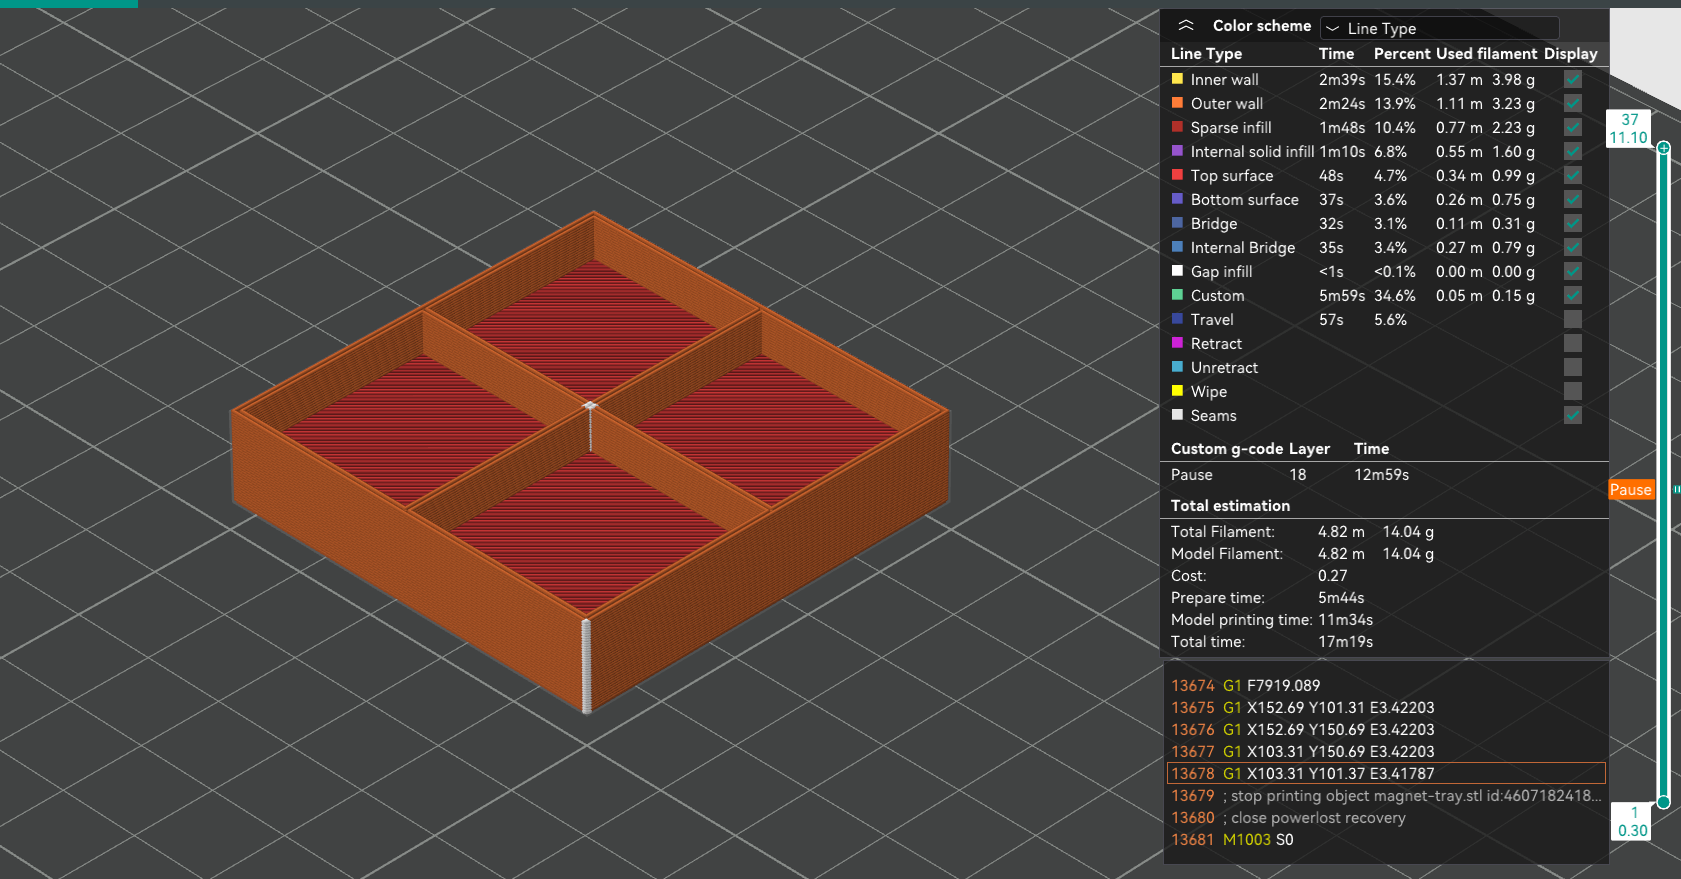
Task: Click the Top surface legend label
Action: click(x=1231, y=176)
